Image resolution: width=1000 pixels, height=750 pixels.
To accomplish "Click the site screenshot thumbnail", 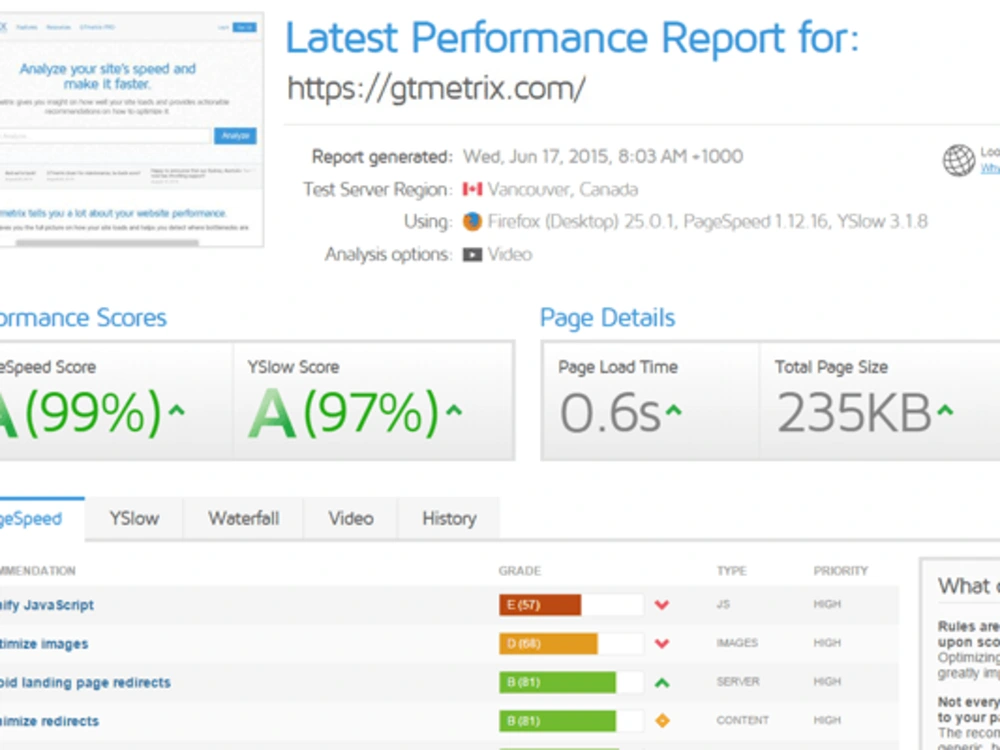I will coord(131,129).
